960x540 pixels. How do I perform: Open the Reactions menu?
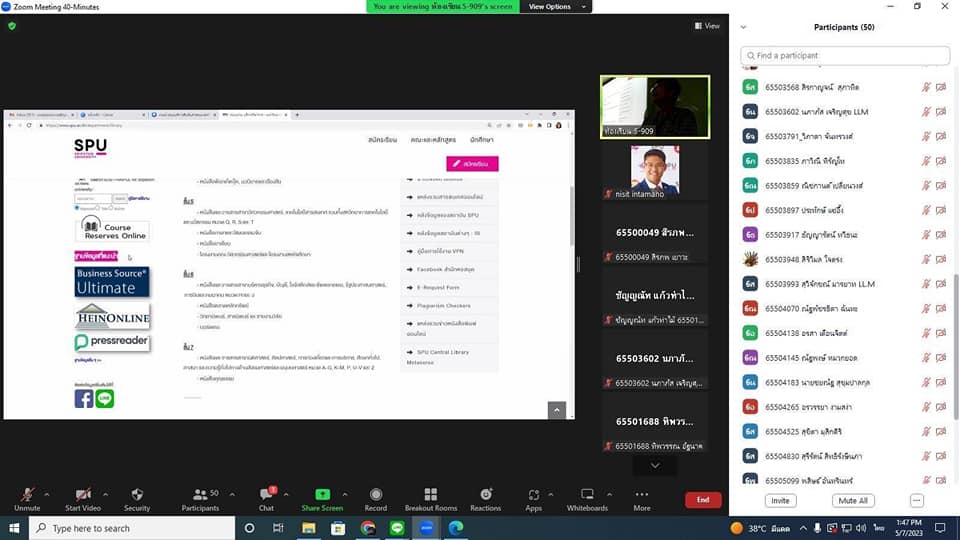click(x=485, y=495)
